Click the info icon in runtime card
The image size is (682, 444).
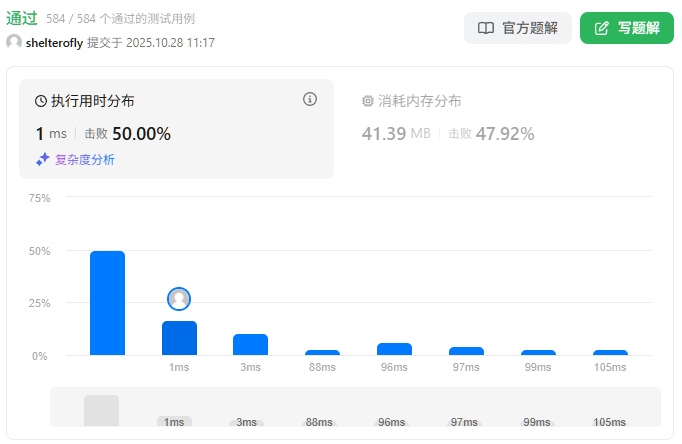310,99
